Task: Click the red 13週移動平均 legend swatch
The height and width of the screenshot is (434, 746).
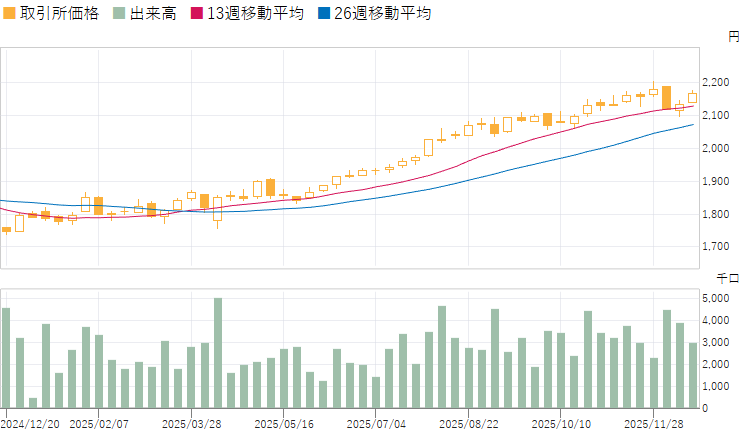Action: point(198,14)
